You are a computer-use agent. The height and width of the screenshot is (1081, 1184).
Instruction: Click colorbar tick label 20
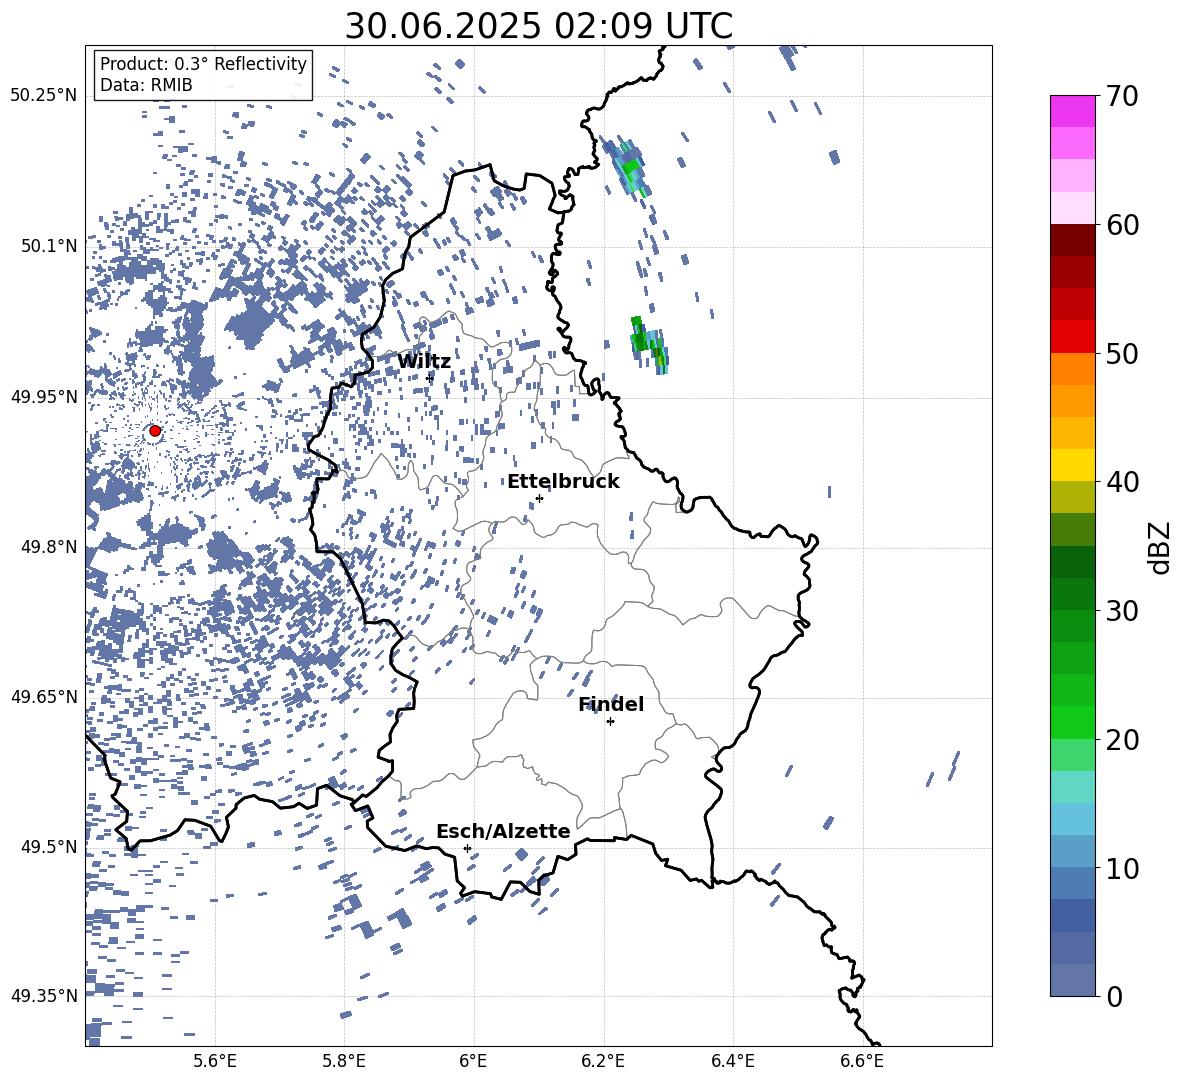(1122, 739)
